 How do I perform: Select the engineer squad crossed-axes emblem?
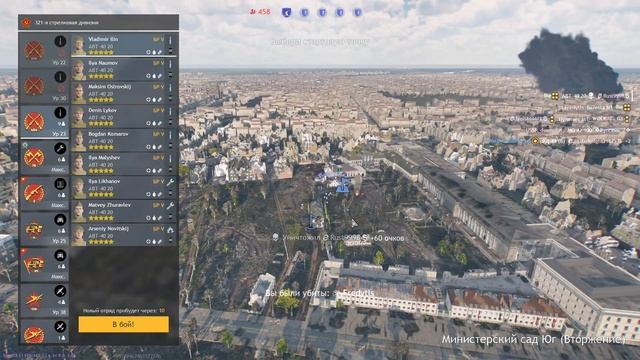34,158
